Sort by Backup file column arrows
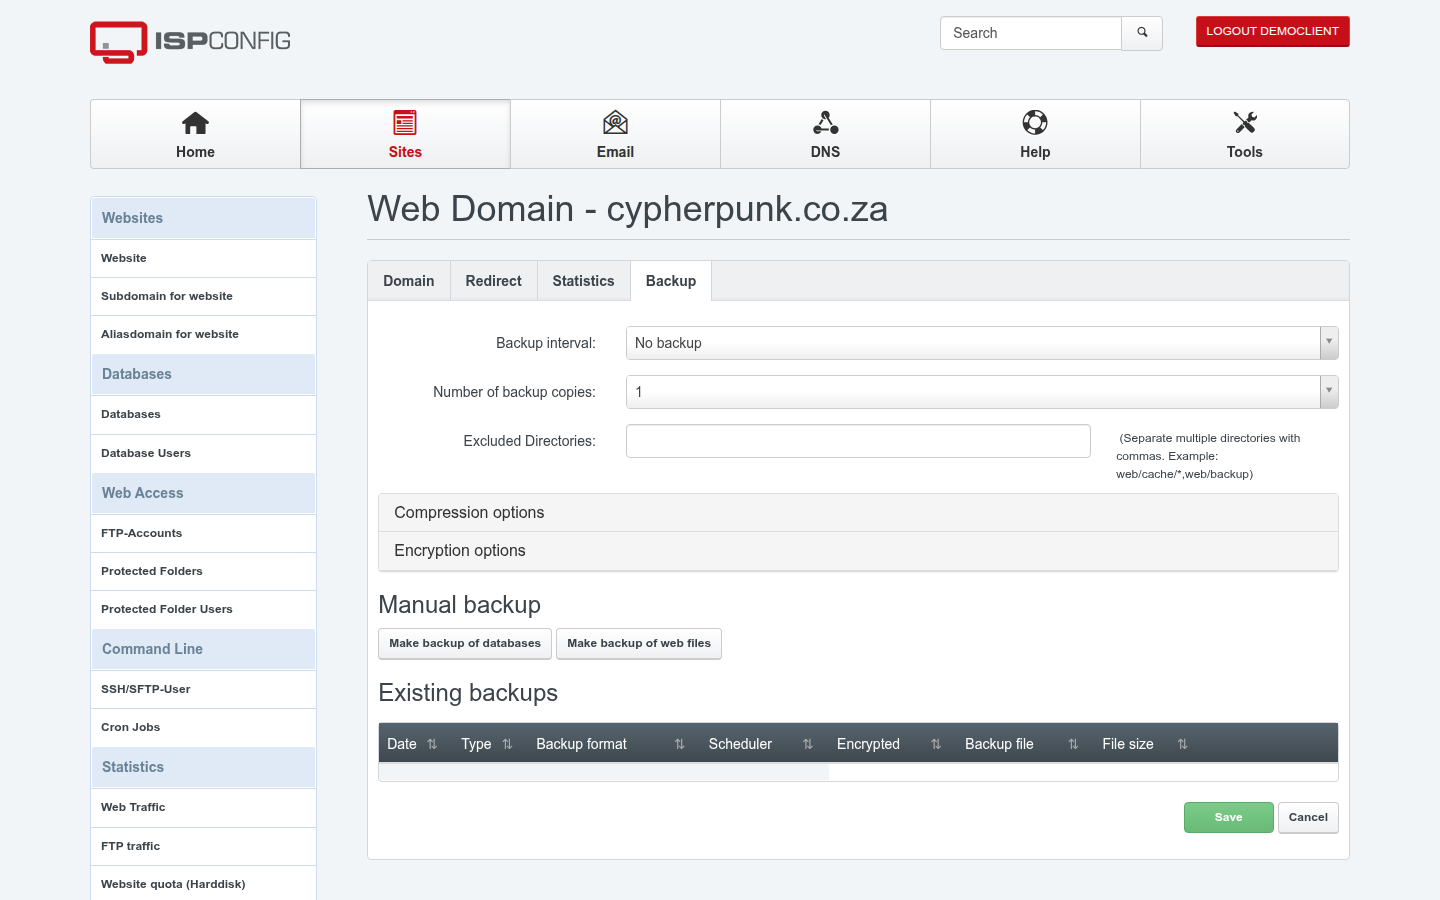 (1073, 744)
